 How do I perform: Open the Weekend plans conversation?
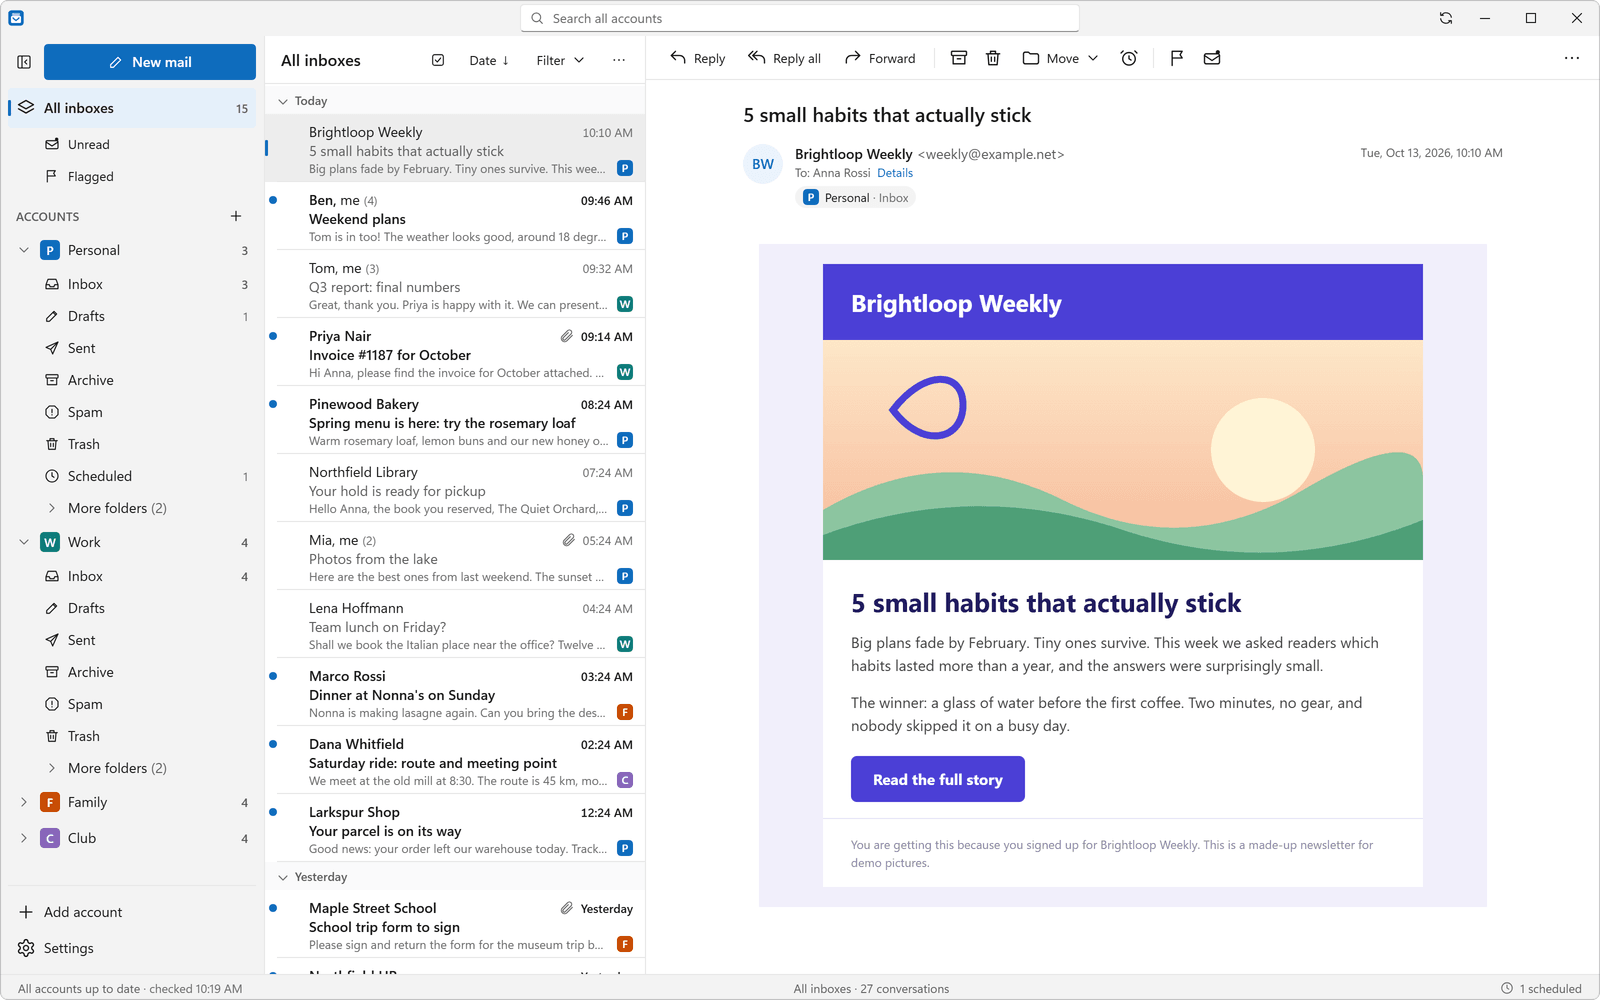pos(455,216)
